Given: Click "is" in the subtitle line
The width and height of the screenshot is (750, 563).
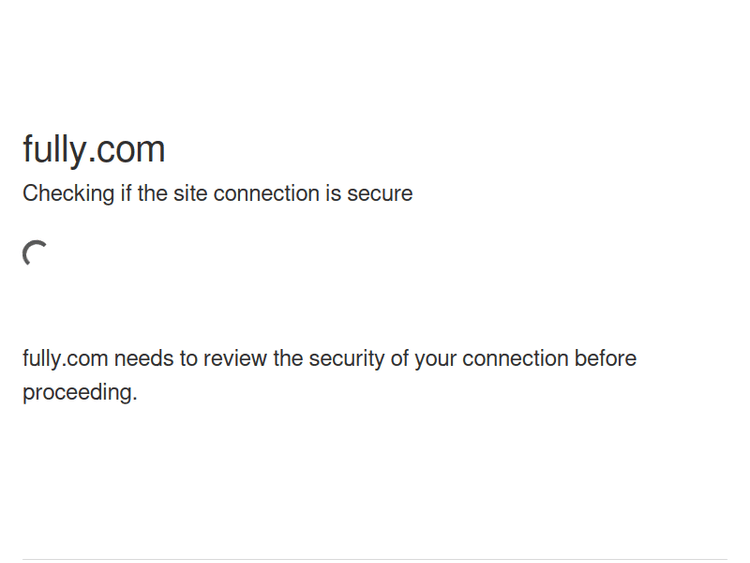Looking at the screenshot, I should click(x=332, y=194).
